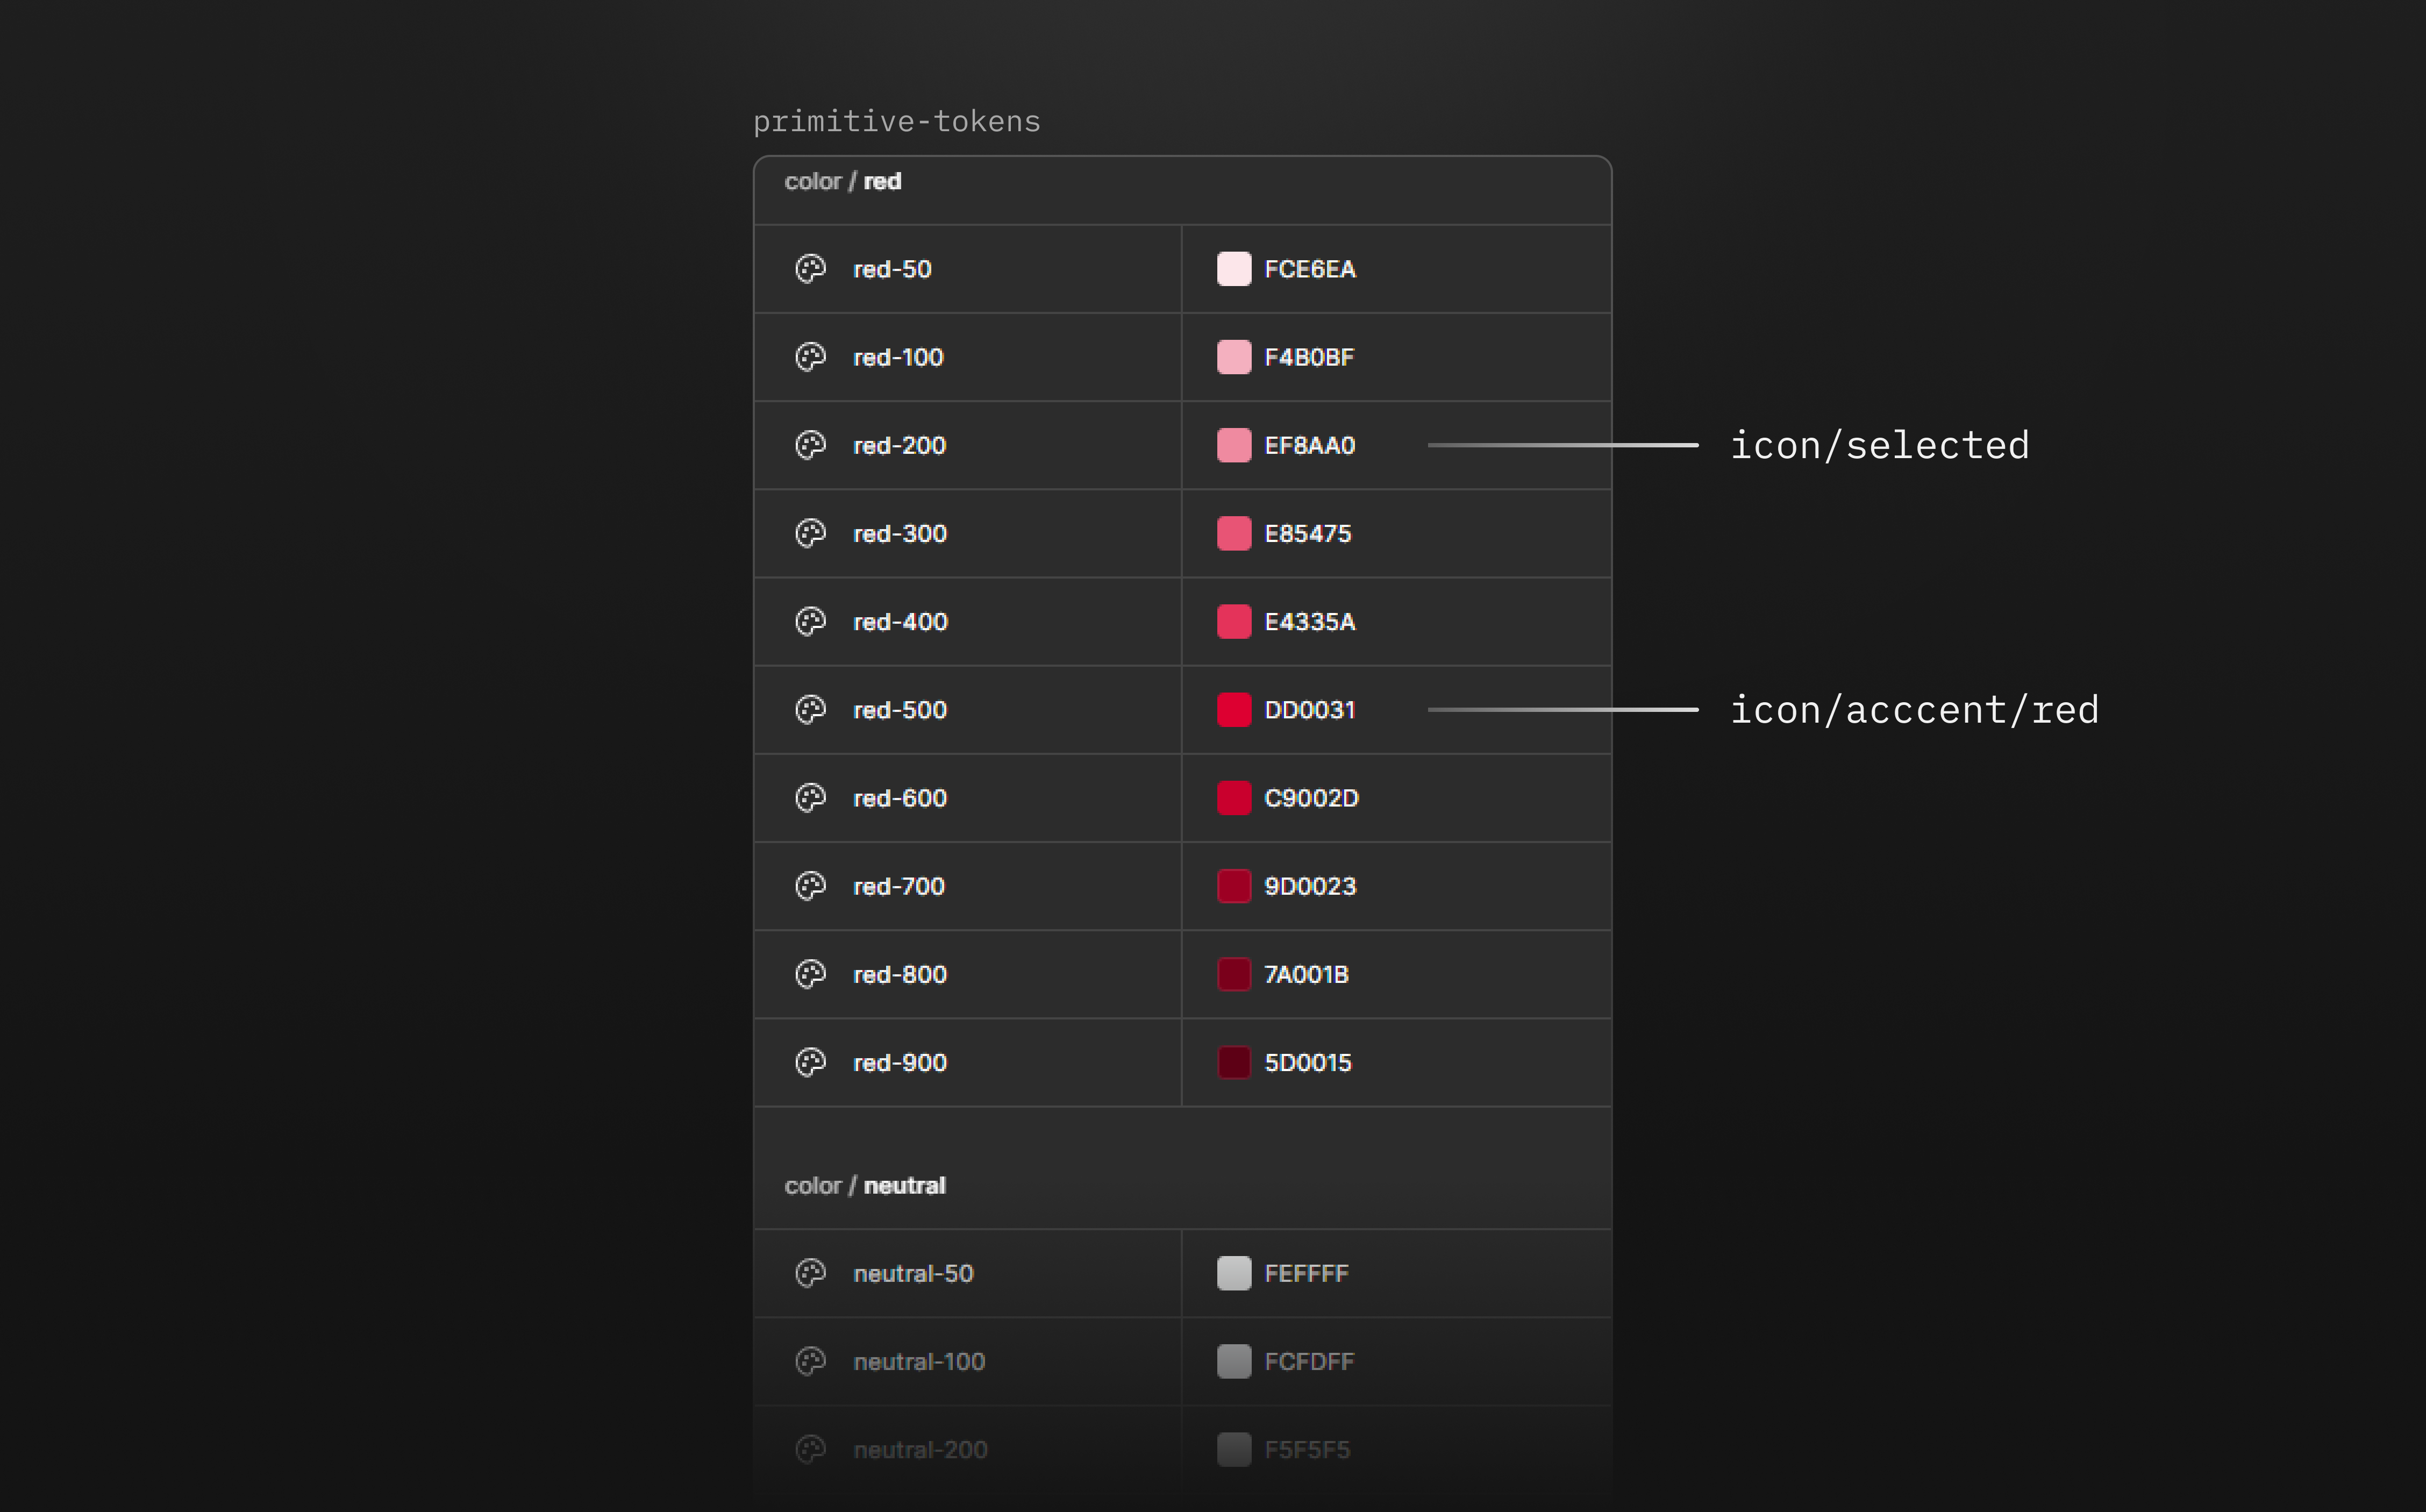Click the E85475 hex value

(1307, 534)
